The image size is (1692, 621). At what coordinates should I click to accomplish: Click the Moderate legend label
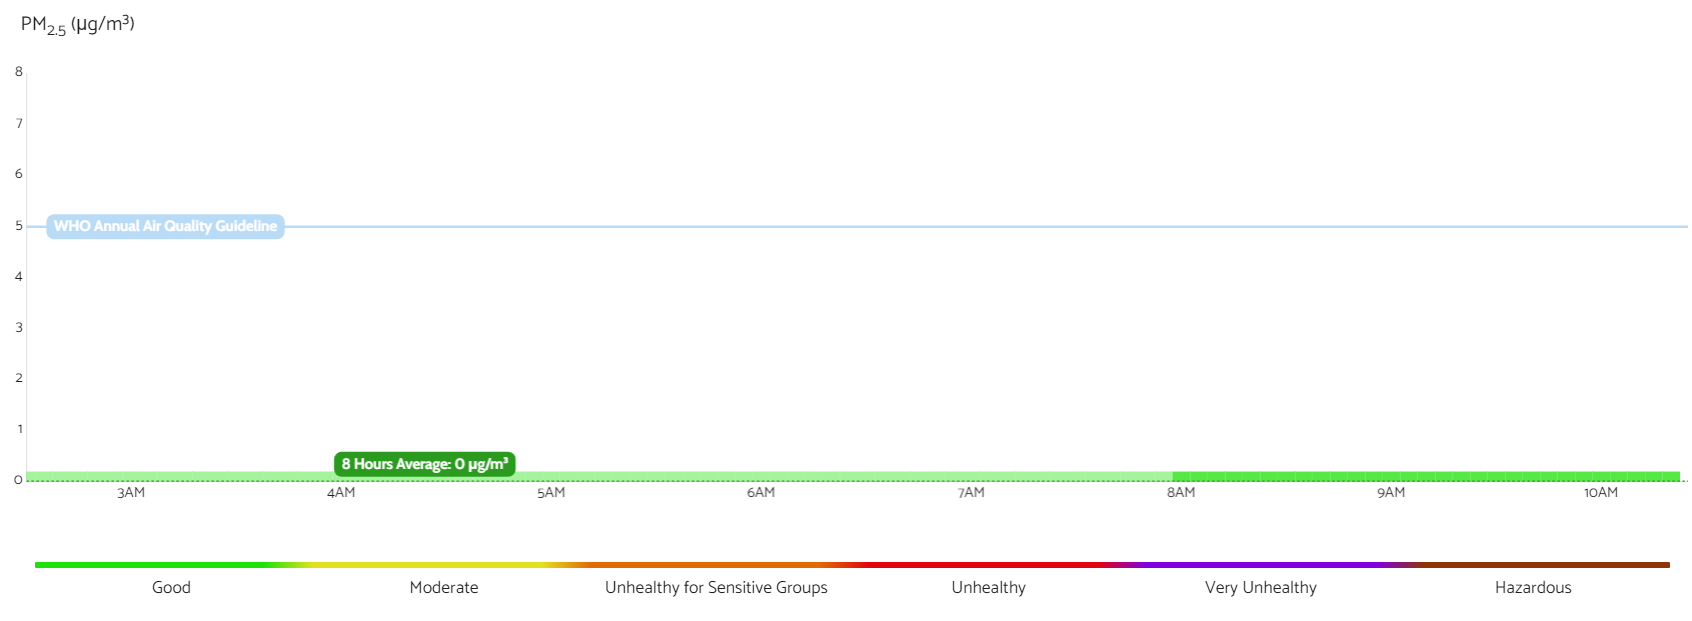pos(444,588)
